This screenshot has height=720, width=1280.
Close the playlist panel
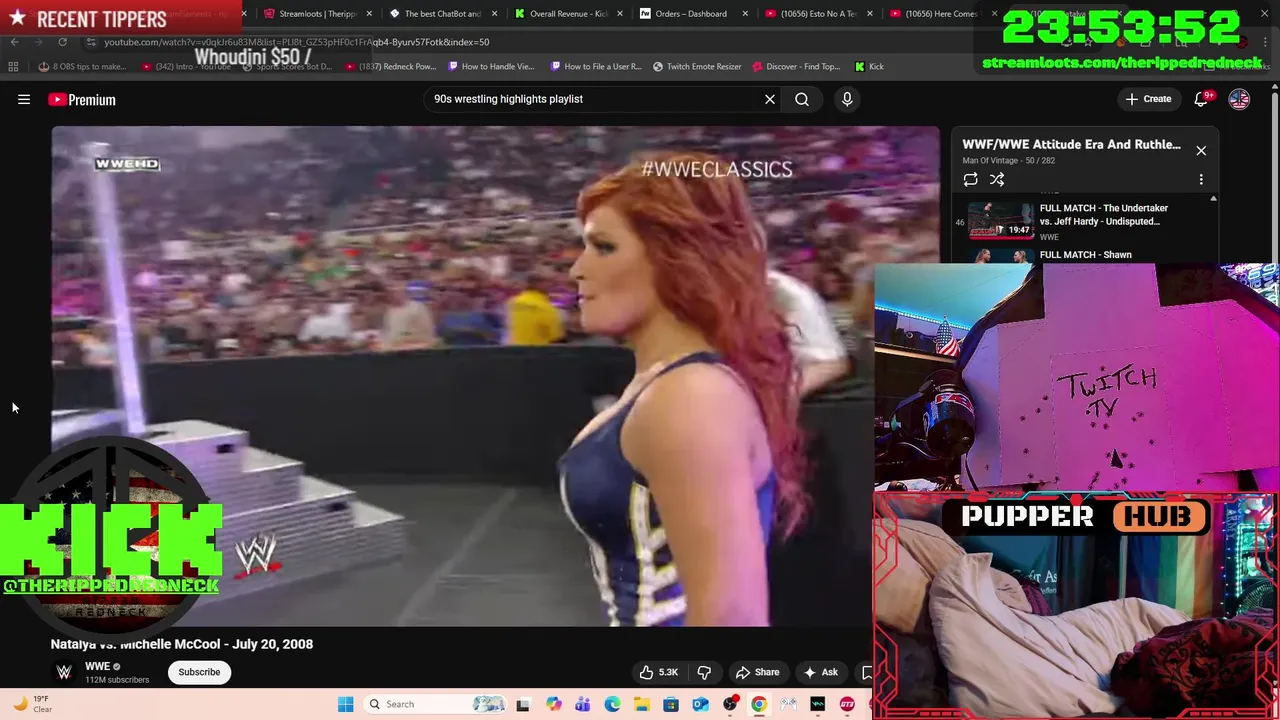click(x=1201, y=150)
